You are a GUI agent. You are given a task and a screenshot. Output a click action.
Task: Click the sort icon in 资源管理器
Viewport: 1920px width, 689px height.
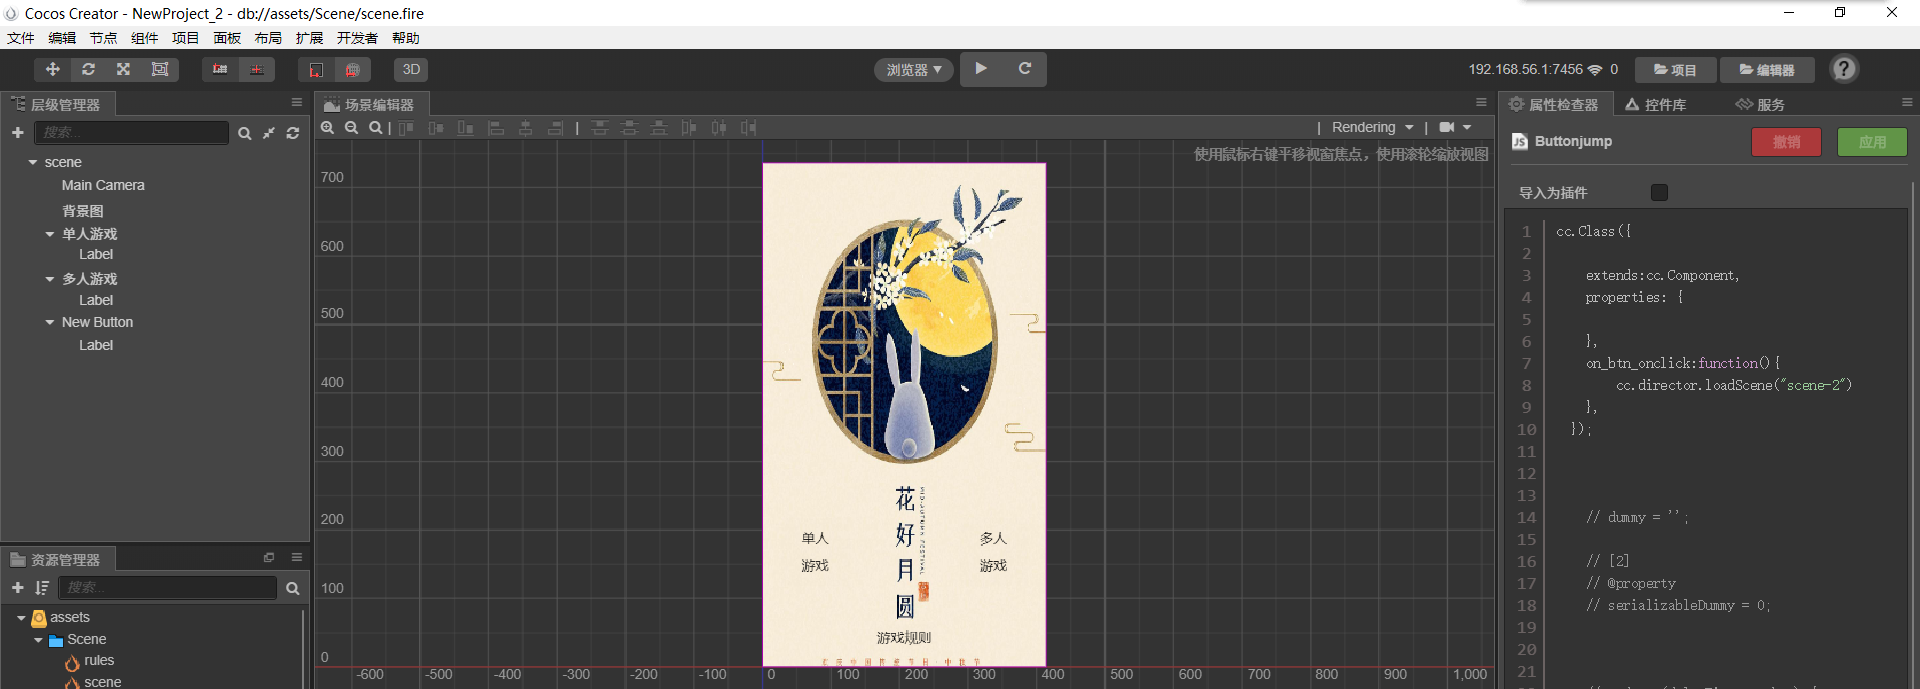[x=42, y=588]
